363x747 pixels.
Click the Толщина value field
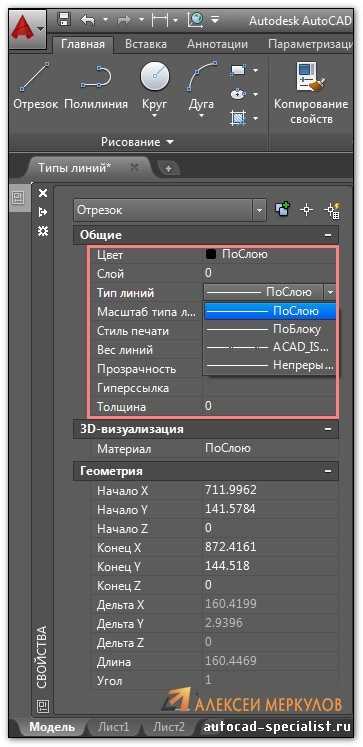[270, 406]
